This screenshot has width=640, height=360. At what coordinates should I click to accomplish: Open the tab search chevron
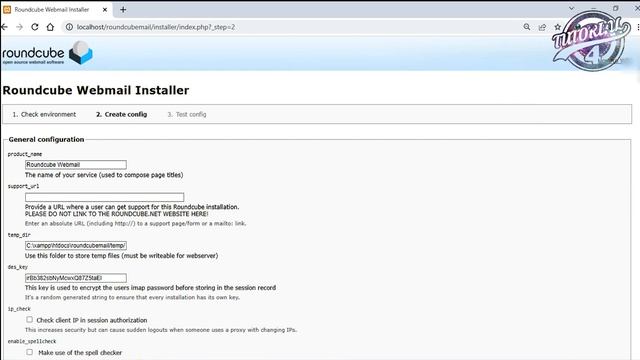point(571,8)
